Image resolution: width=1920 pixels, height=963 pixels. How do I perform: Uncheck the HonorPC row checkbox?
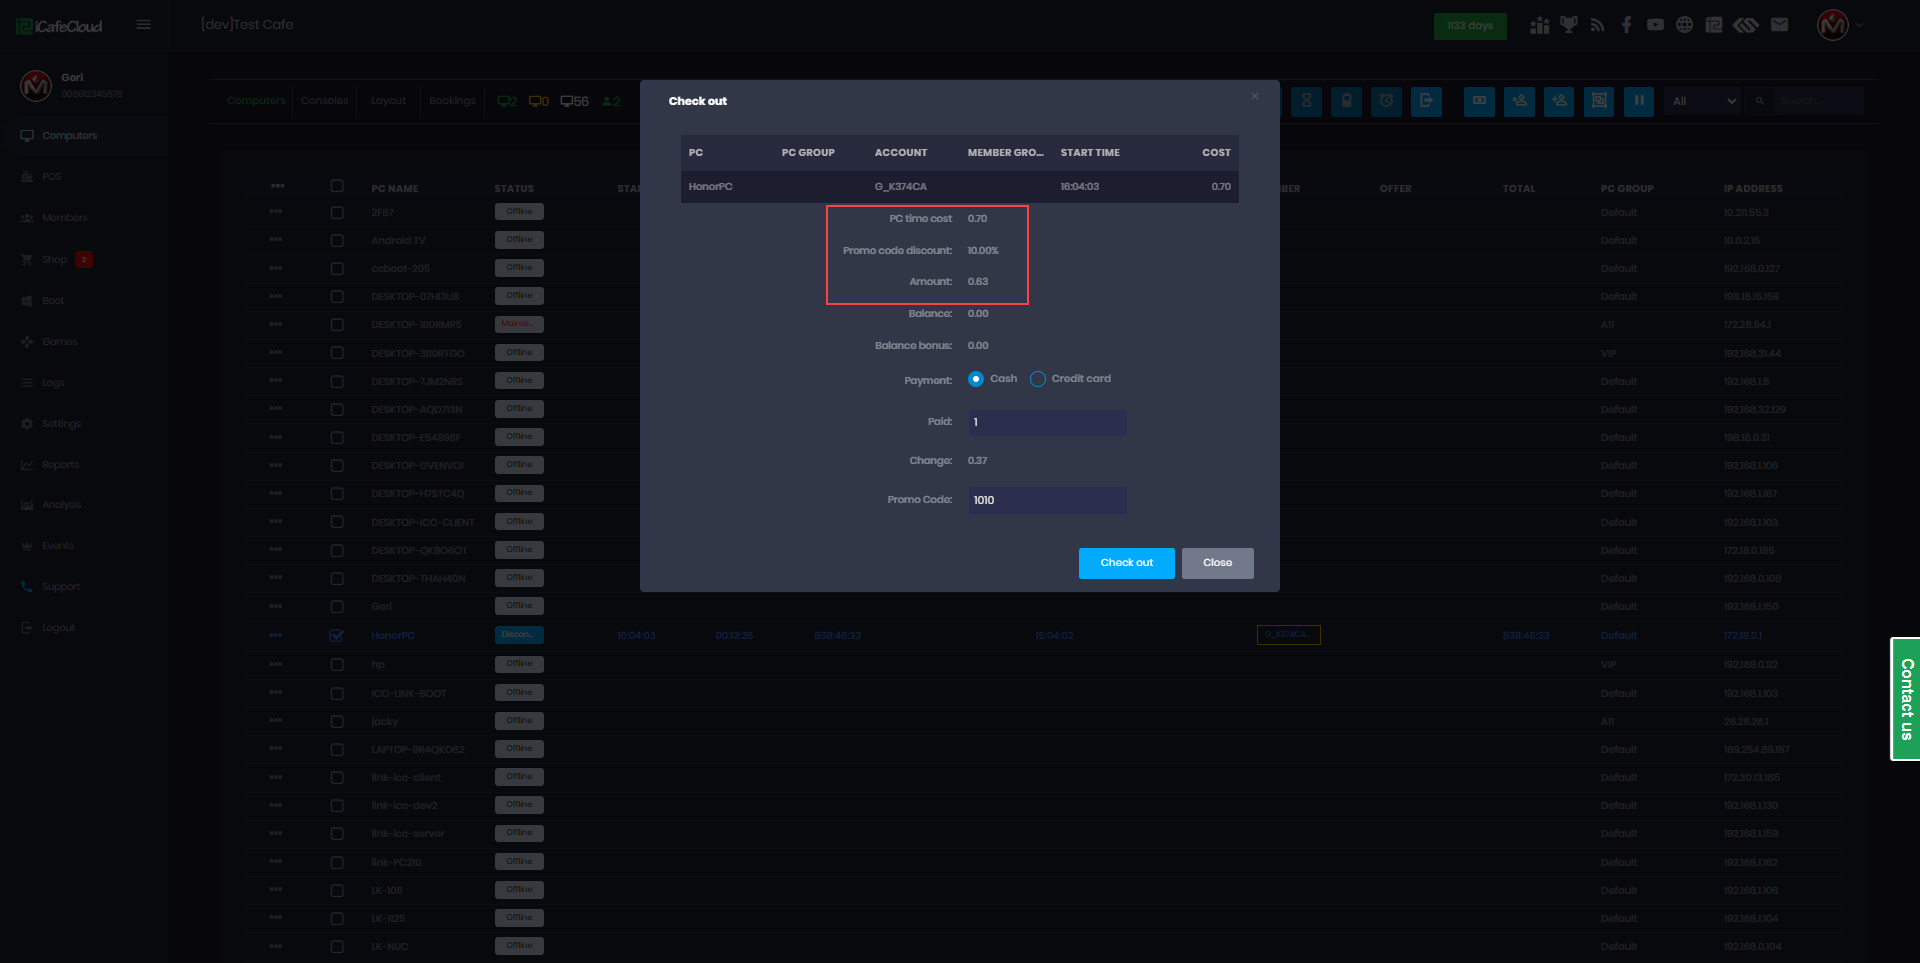pyautogui.click(x=337, y=636)
